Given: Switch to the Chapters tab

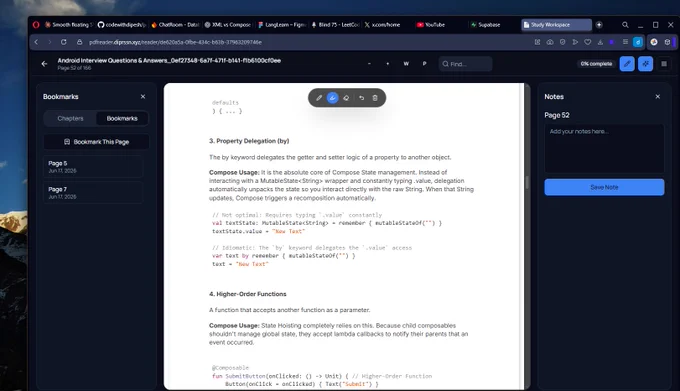Looking at the screenshot, I should [70, 118].
